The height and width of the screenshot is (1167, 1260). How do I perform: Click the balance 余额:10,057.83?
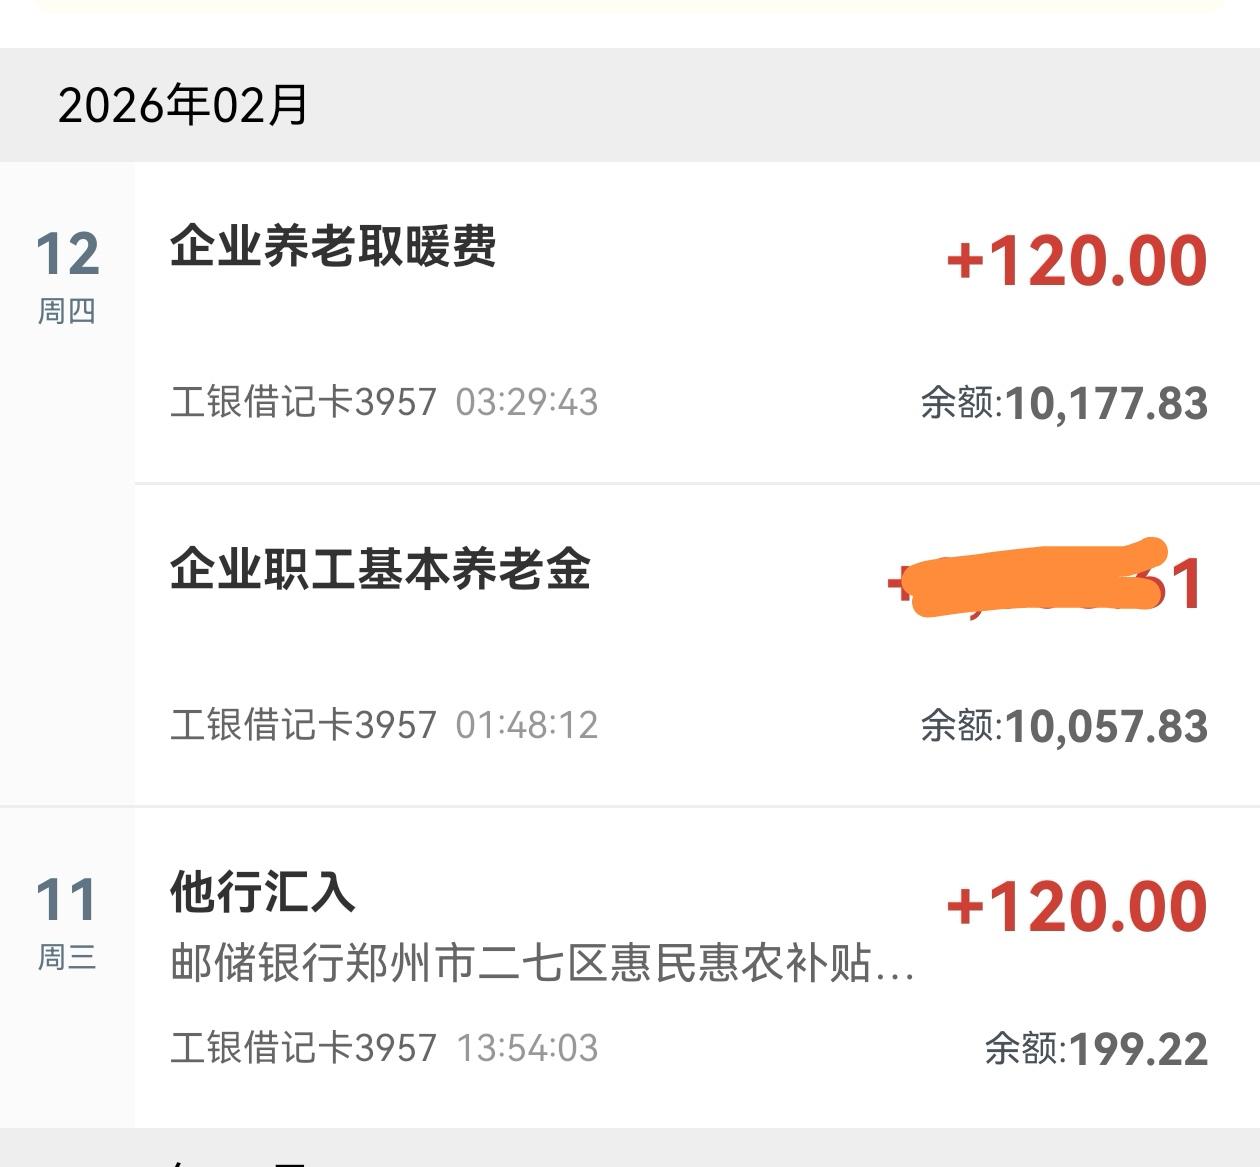[1067, 723]
